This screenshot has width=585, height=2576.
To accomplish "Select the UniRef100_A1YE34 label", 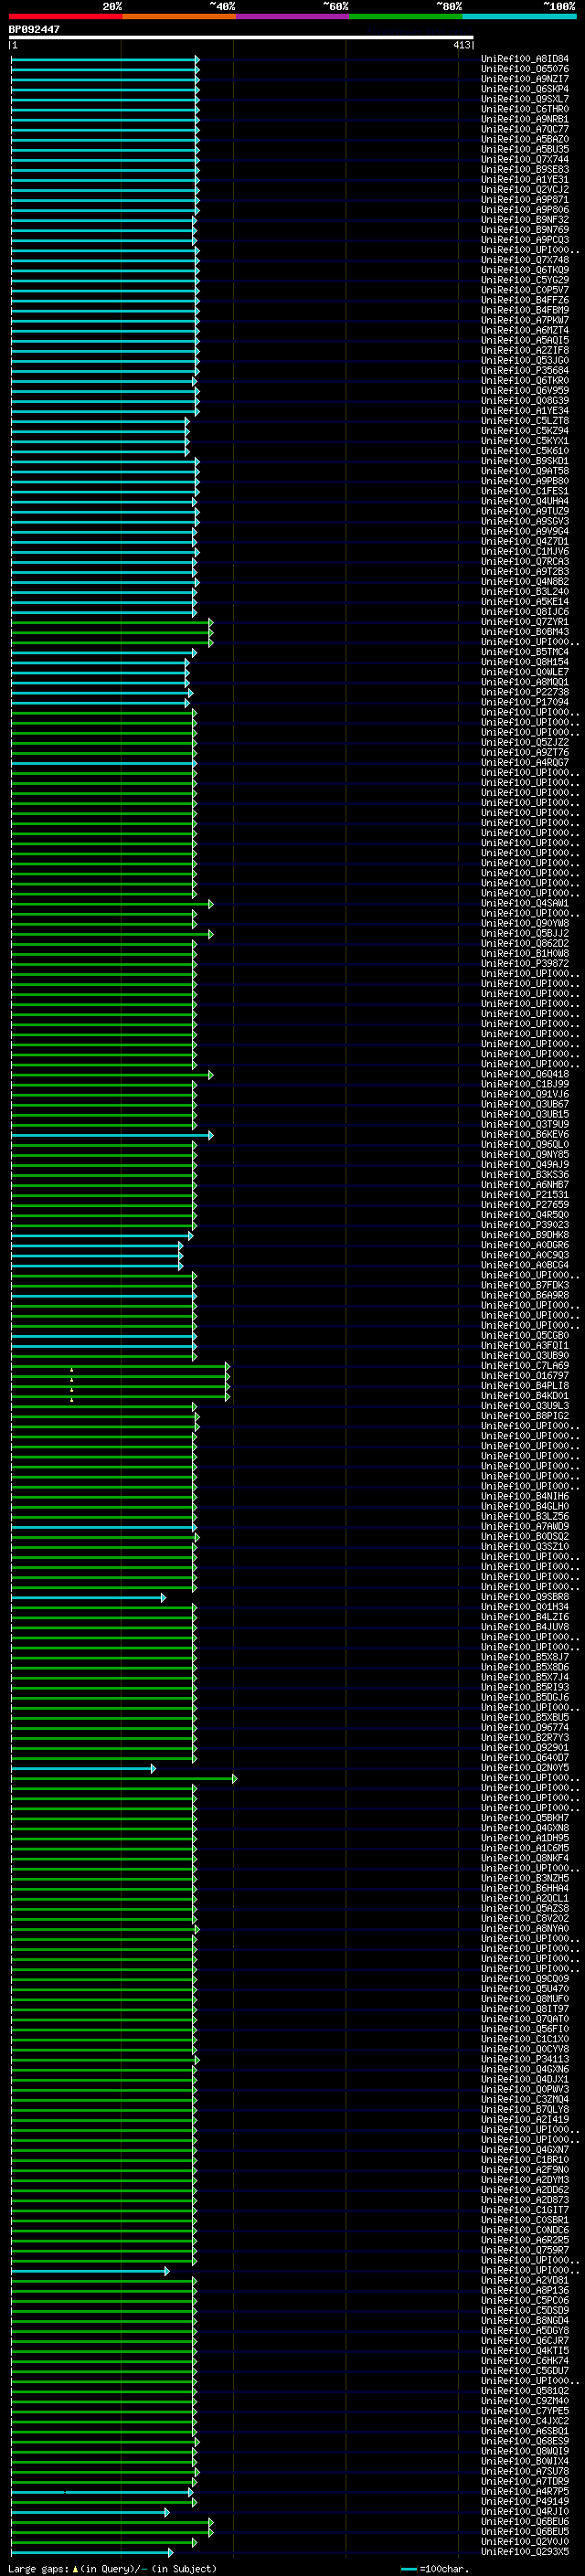I will click(x=525, y=411).
